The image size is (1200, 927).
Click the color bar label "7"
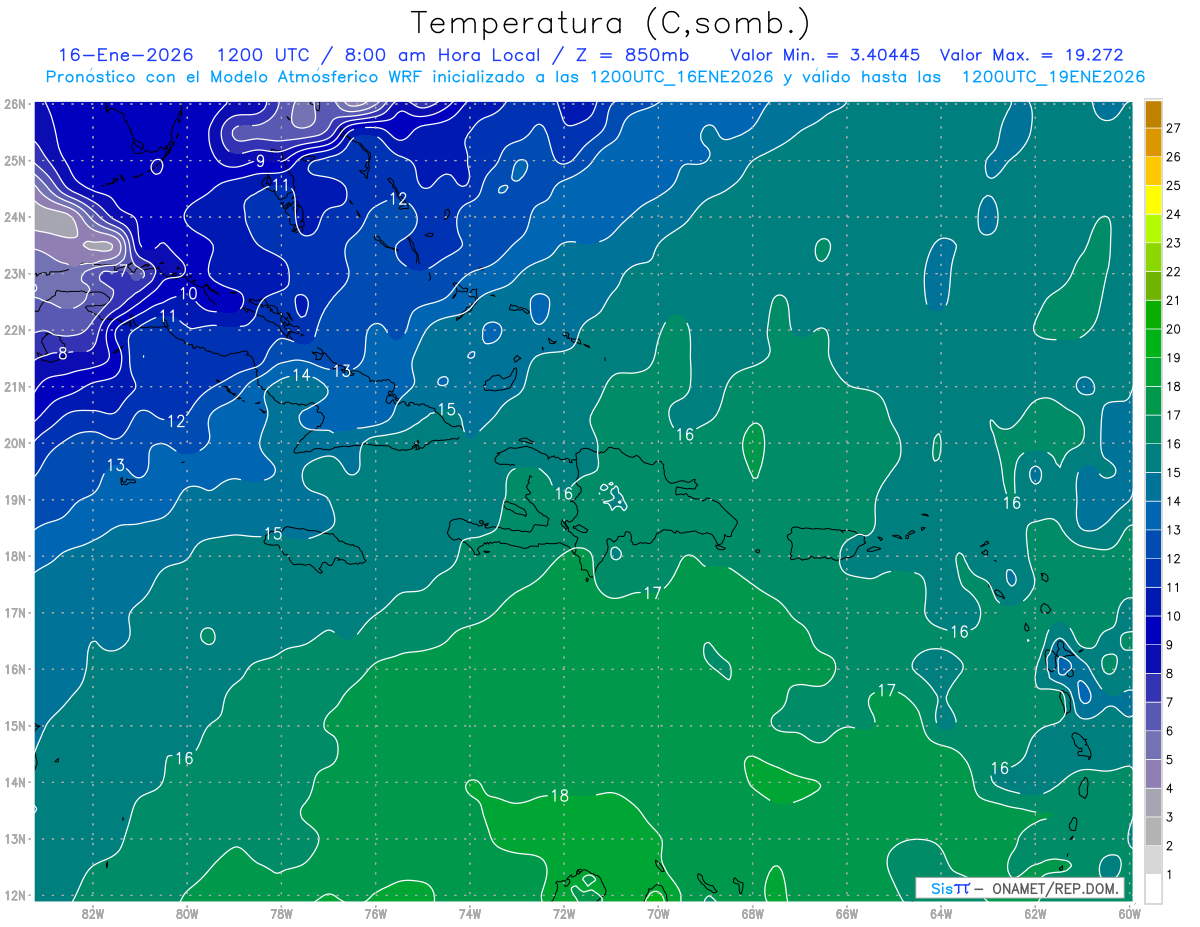(x=1169, y=702)
